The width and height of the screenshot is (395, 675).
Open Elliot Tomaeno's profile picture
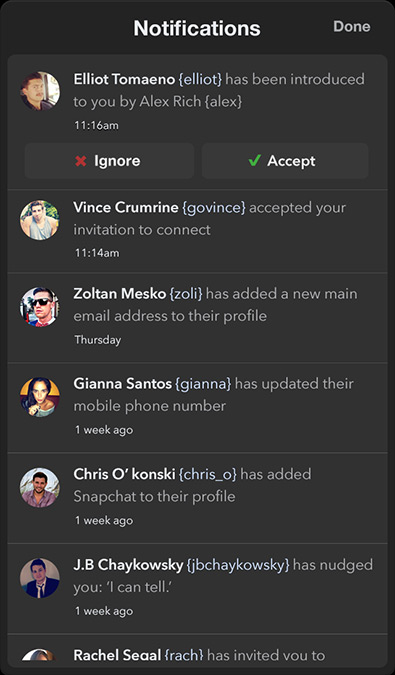pos(40,91)
